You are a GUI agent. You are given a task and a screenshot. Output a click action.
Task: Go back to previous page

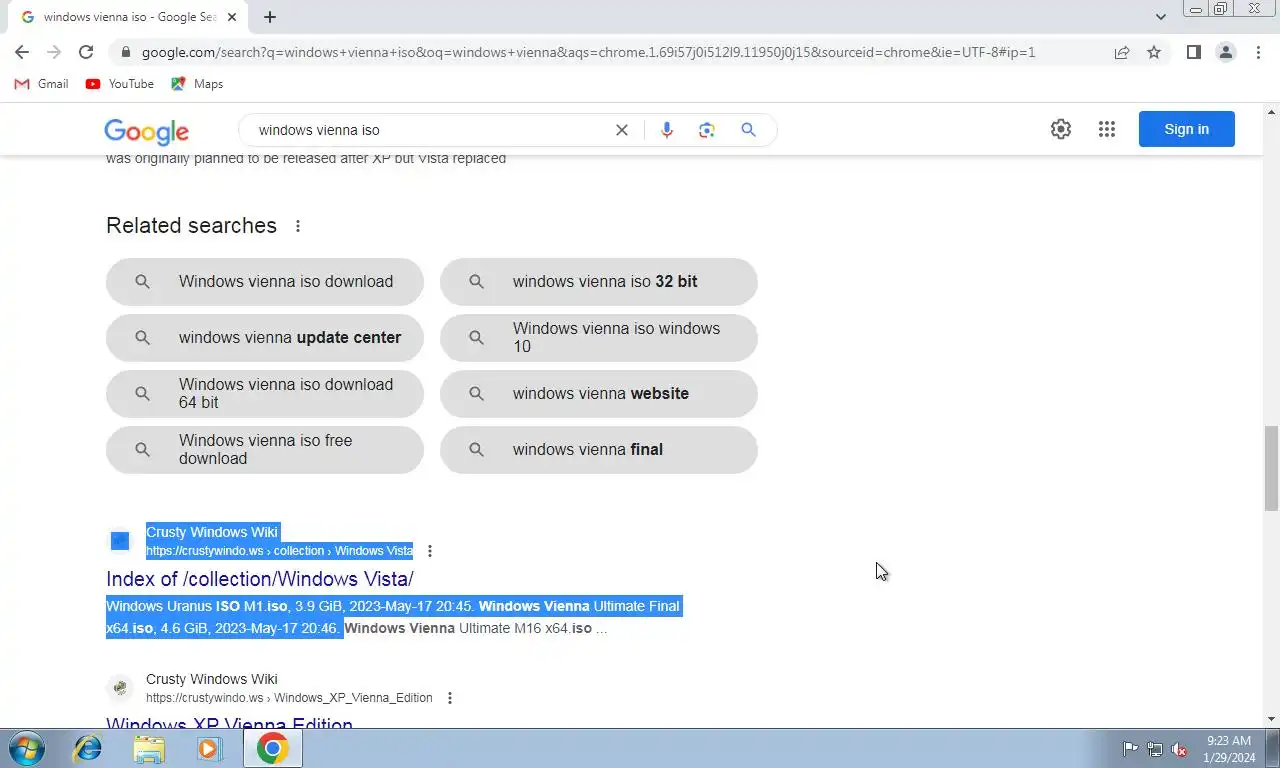click(22, 52)
